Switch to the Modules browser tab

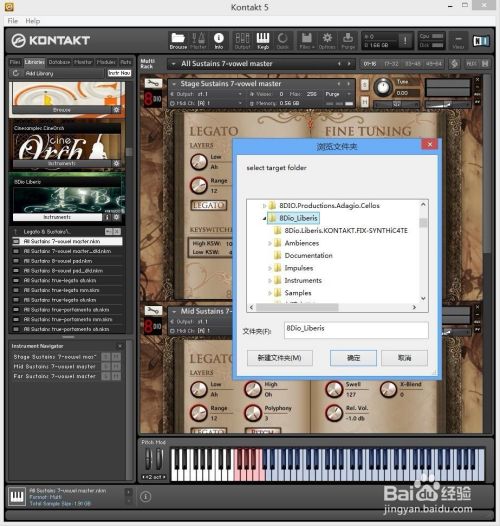tap(106, 62)
